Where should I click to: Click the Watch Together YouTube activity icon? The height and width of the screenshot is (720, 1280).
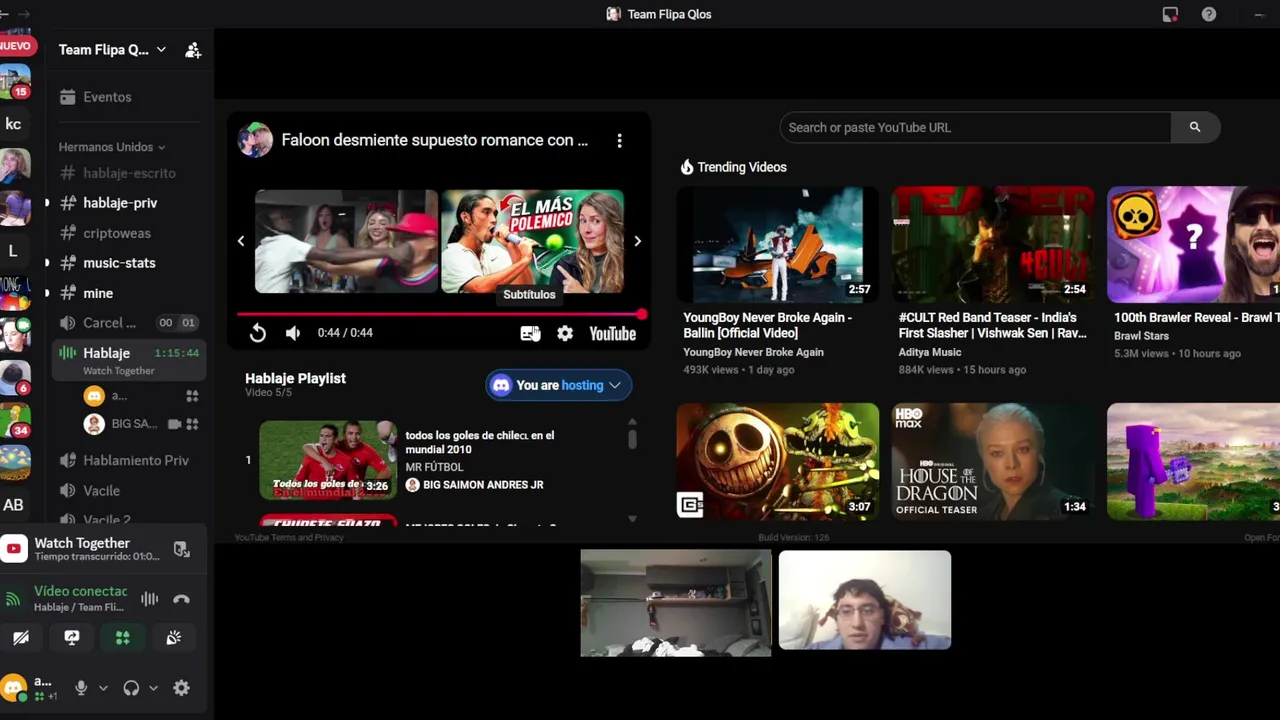coord(14,548)
